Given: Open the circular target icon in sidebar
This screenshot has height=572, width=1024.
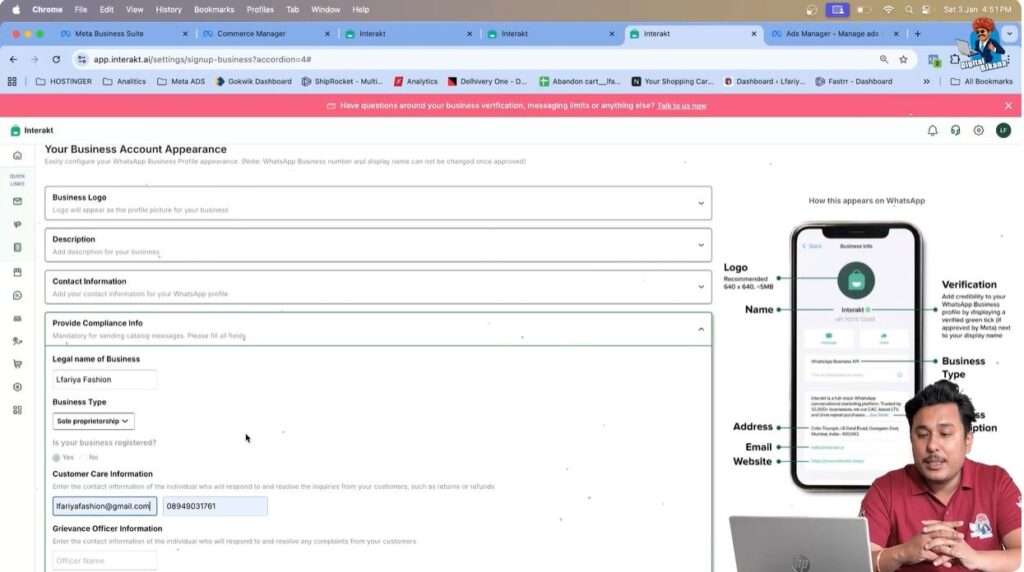Looking at the screenshot, I should pos(18,387).
